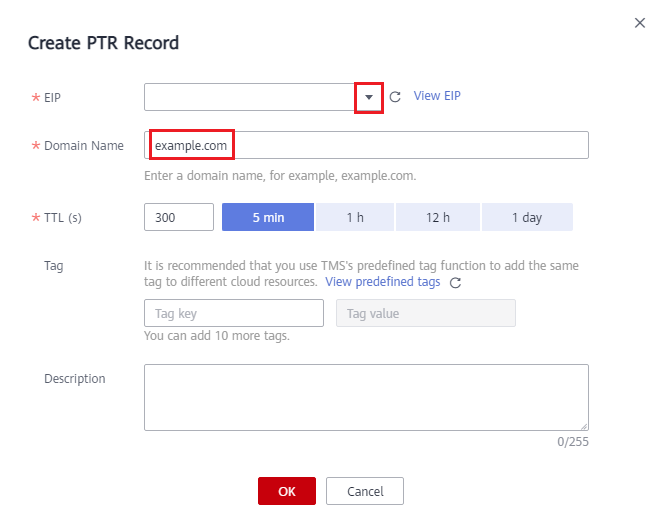This screenshot has width=661, height=531.
Task: Confirm with the red OK button
Action: click(x=287, y=491)
